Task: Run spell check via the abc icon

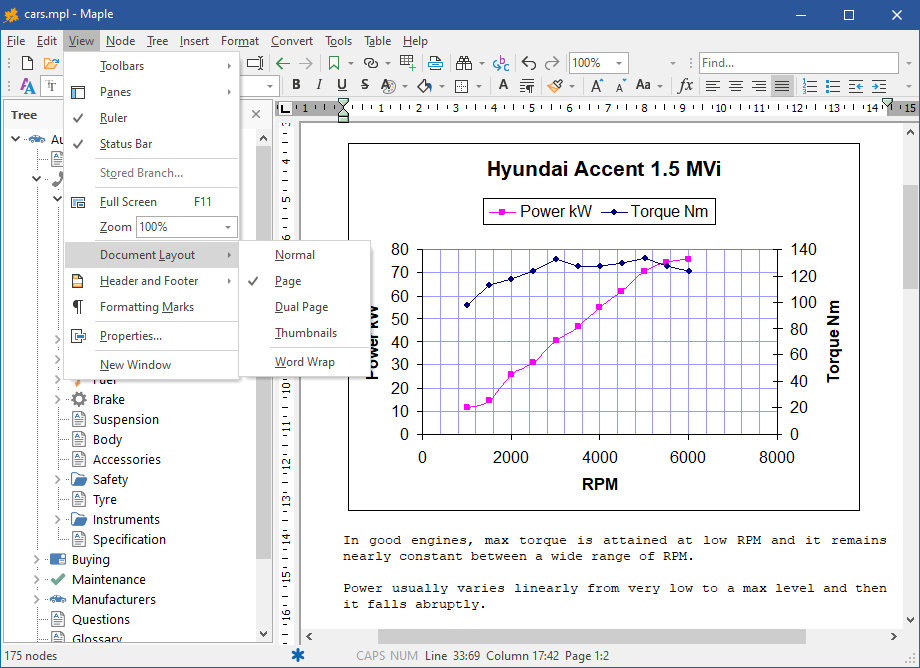Action: point(500,63)
